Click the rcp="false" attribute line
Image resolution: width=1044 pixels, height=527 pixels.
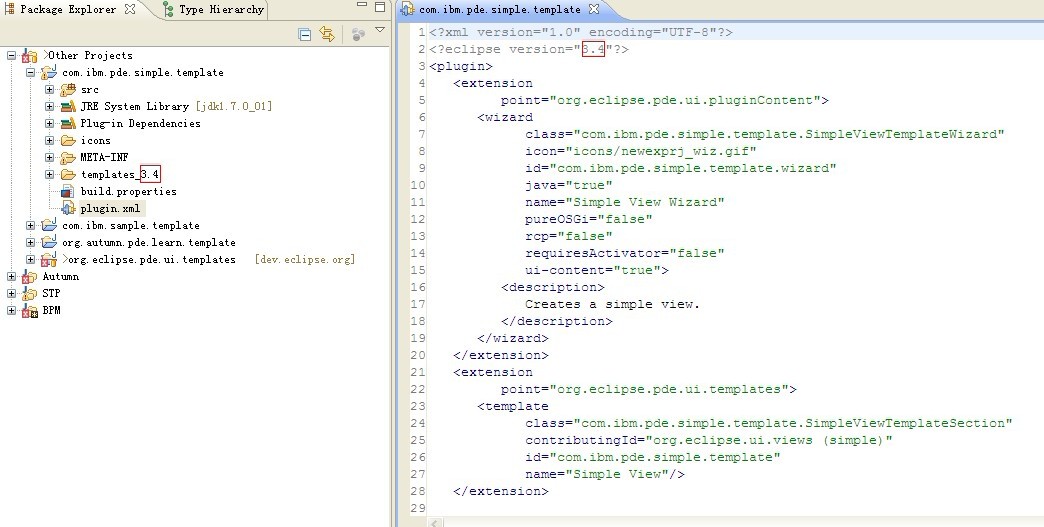(x=569, y=236)
